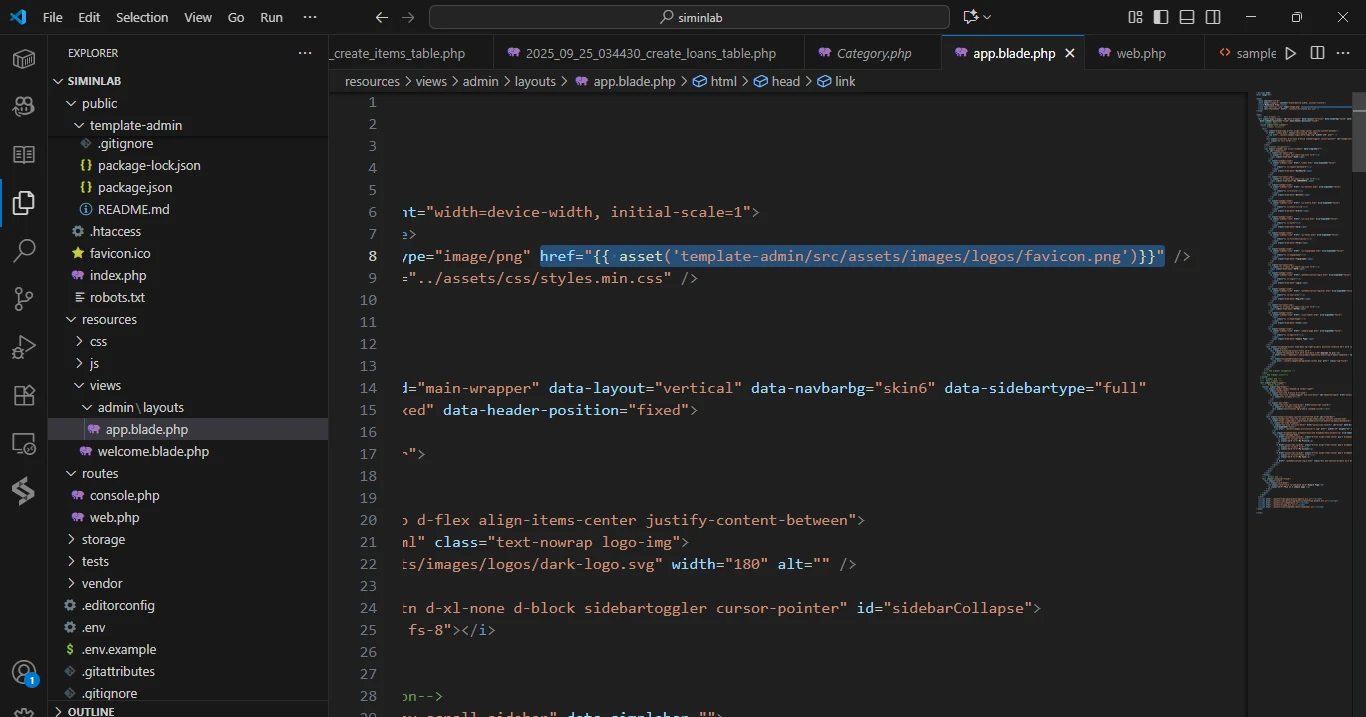Image resolution: width=1366 pixels, height=717 pixels.
Task: Open the Extensions view
Action: pyautogui.click(x=24, y=396)
